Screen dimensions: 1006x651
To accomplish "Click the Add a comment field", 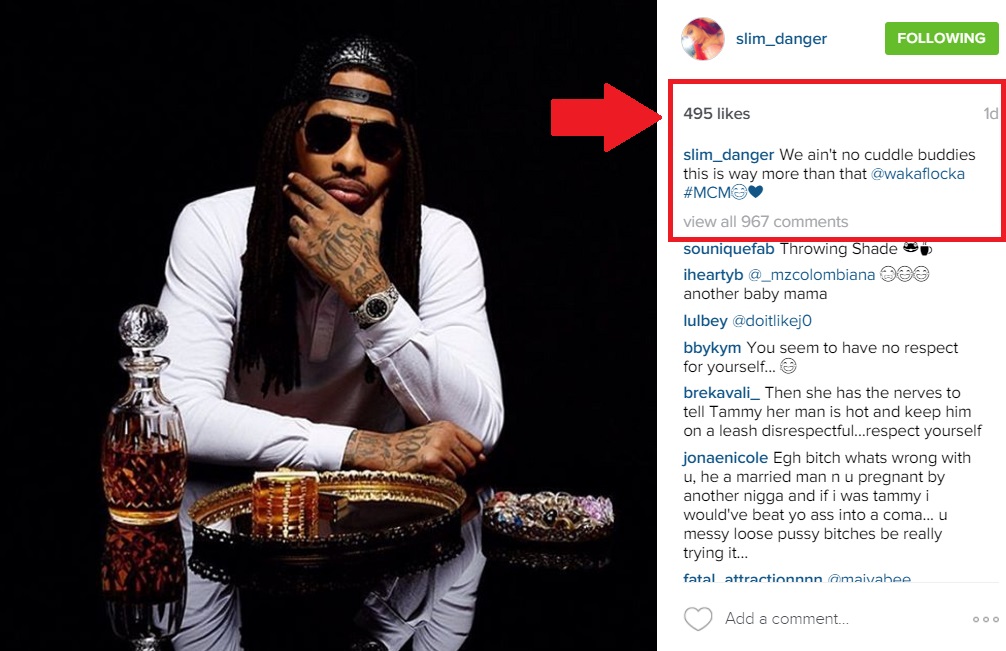I will (x=787, y=619).
